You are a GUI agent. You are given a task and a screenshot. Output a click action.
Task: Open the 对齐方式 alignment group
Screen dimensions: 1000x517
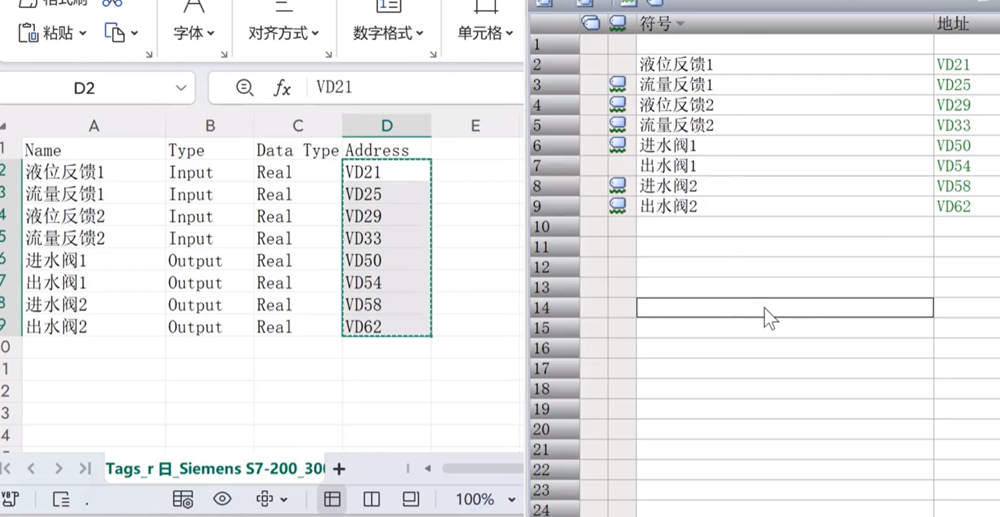(283, 33)
